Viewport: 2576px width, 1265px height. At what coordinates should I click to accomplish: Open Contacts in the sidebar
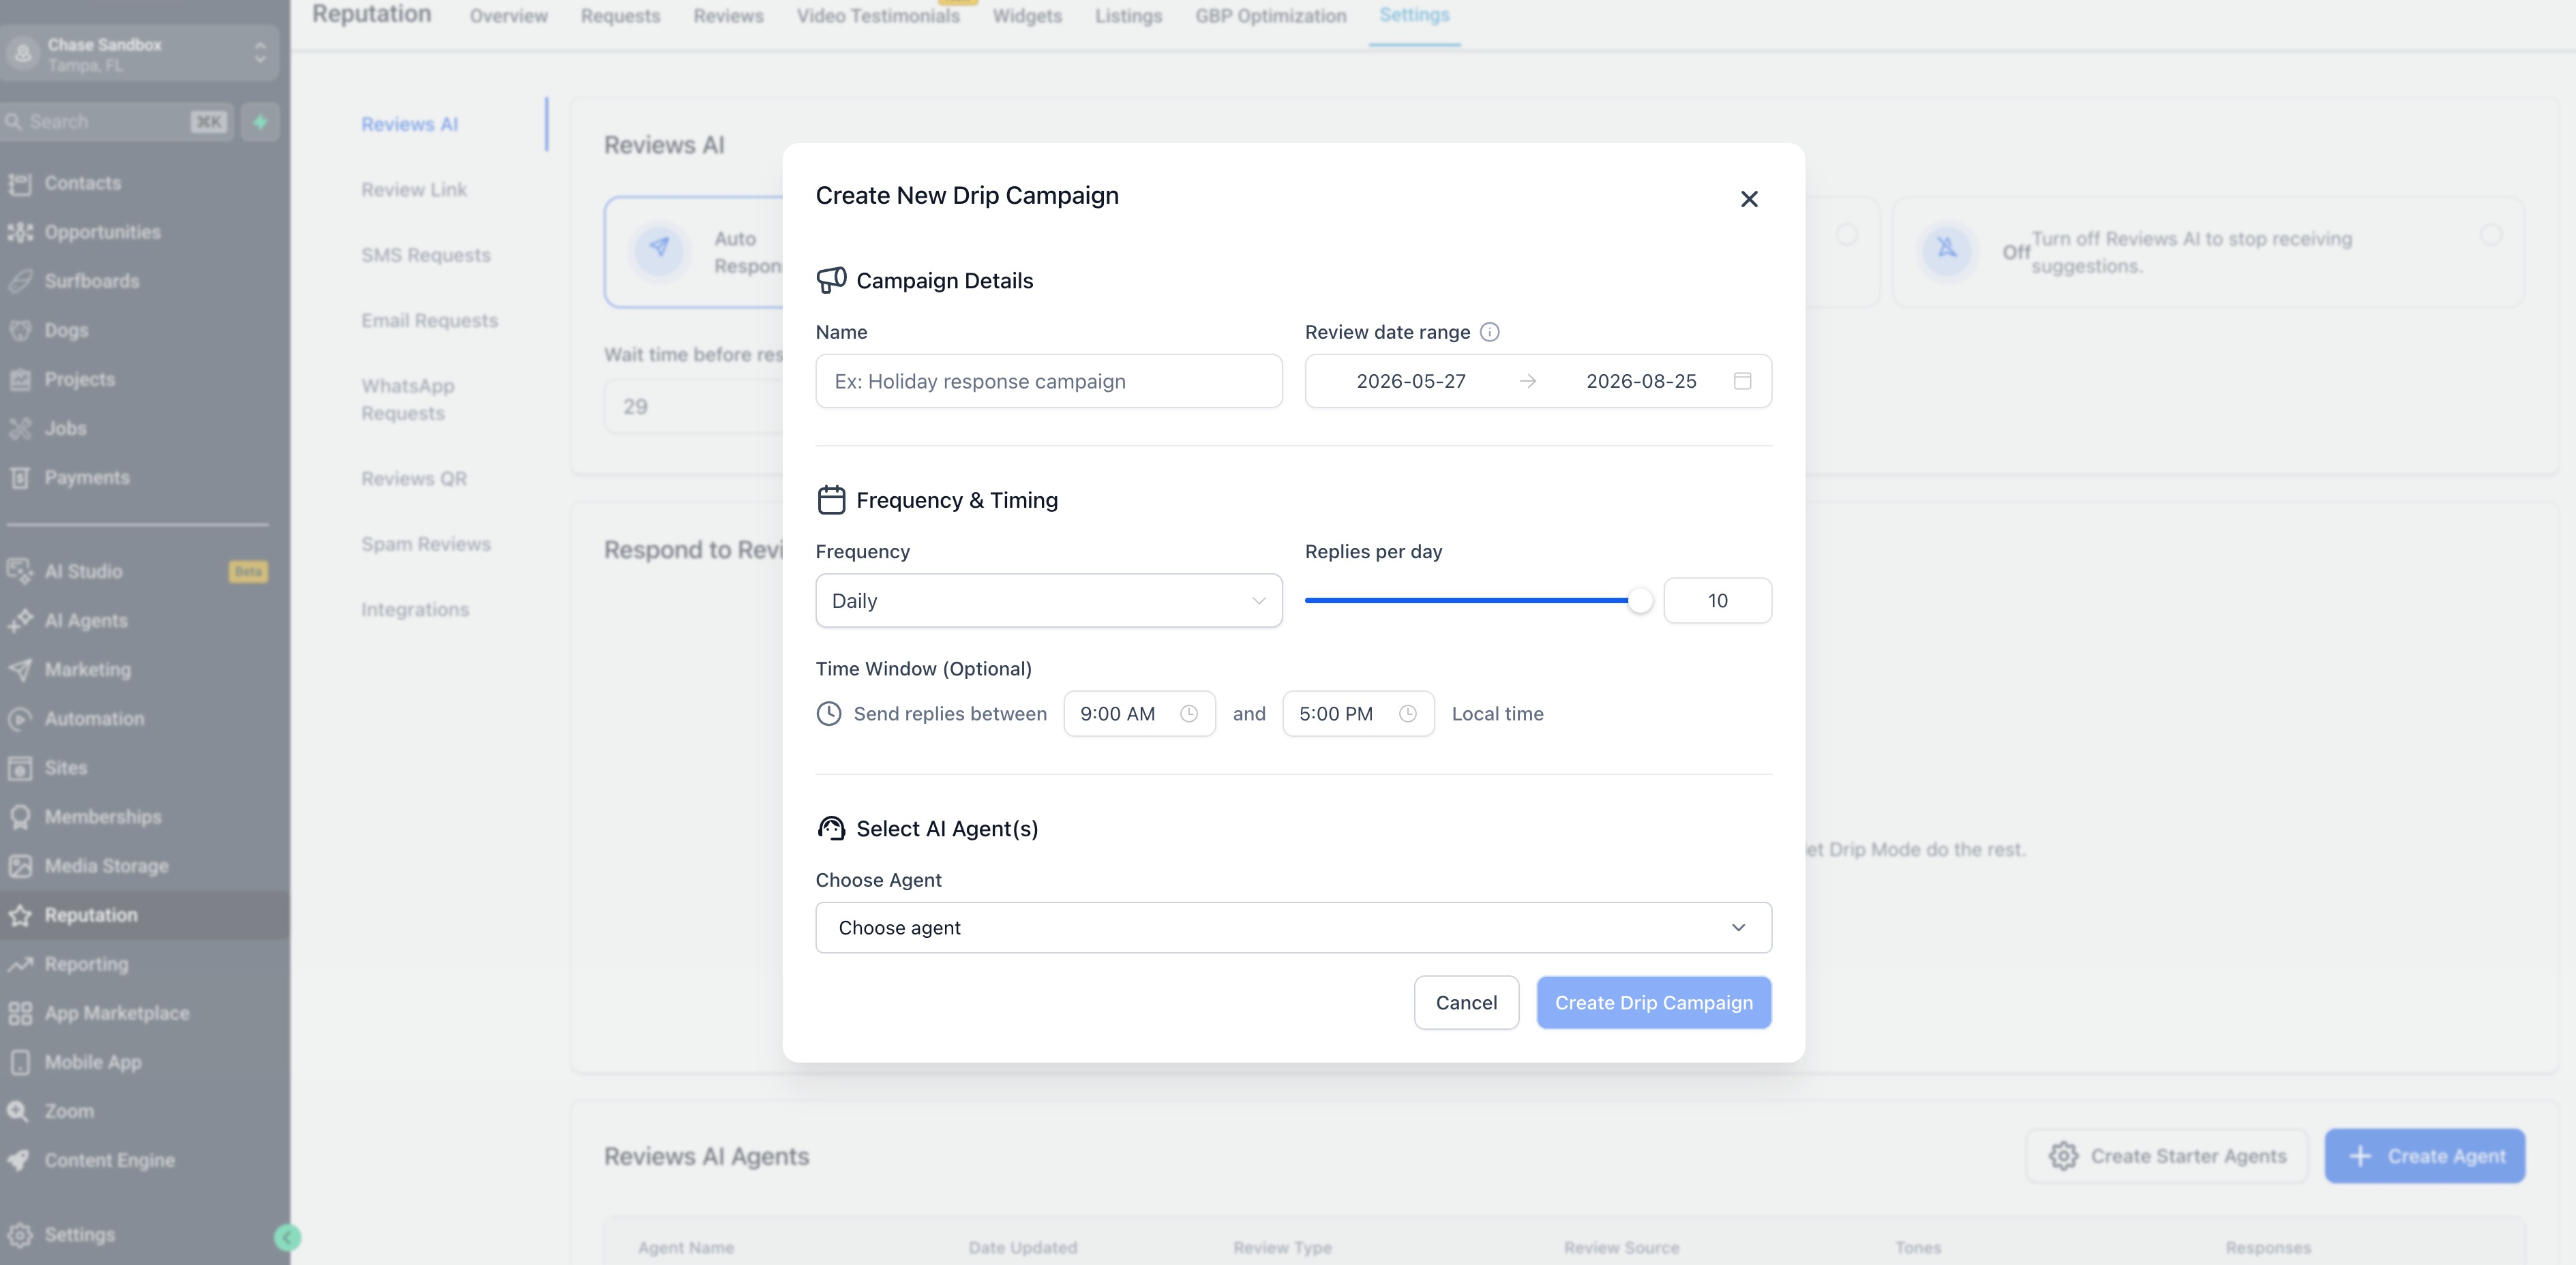pos(83,183)
